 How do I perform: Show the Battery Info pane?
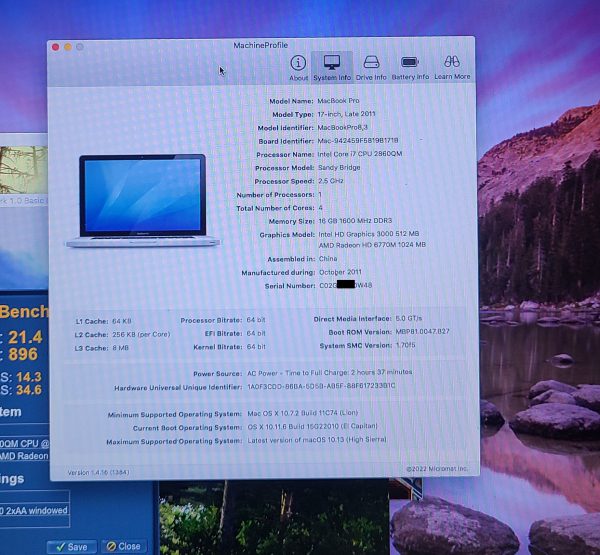[409, 66]
